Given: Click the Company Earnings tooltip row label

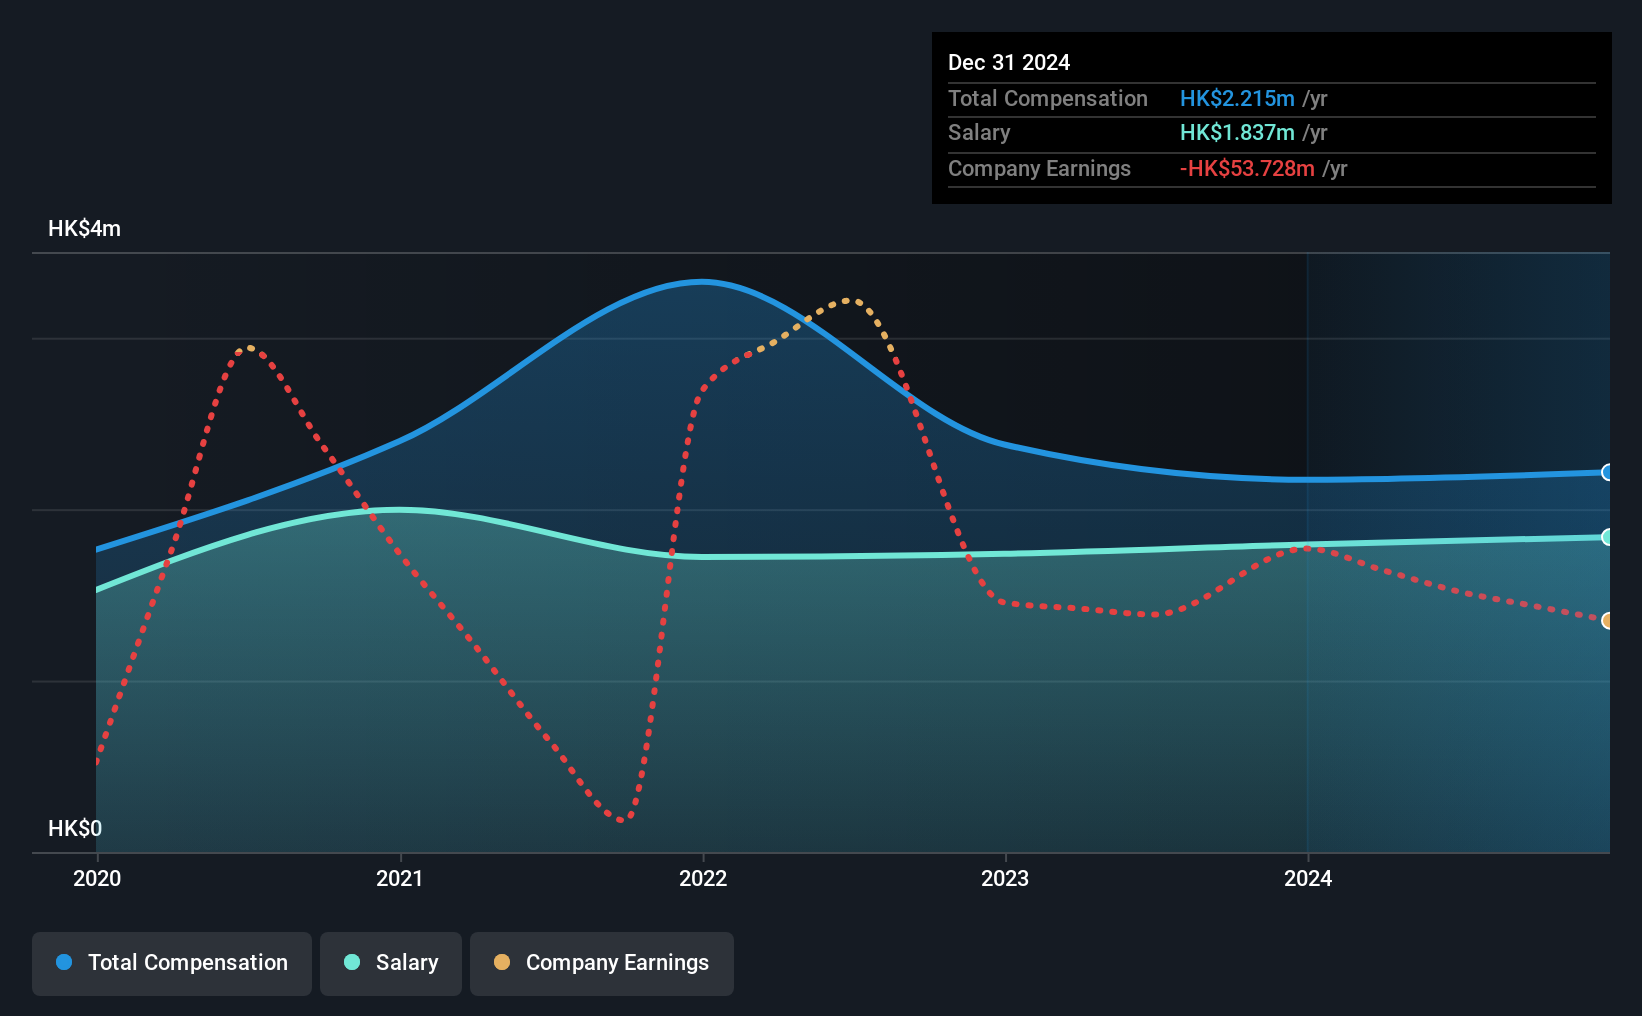Looking at the screenshot, I should point(1039,169).
